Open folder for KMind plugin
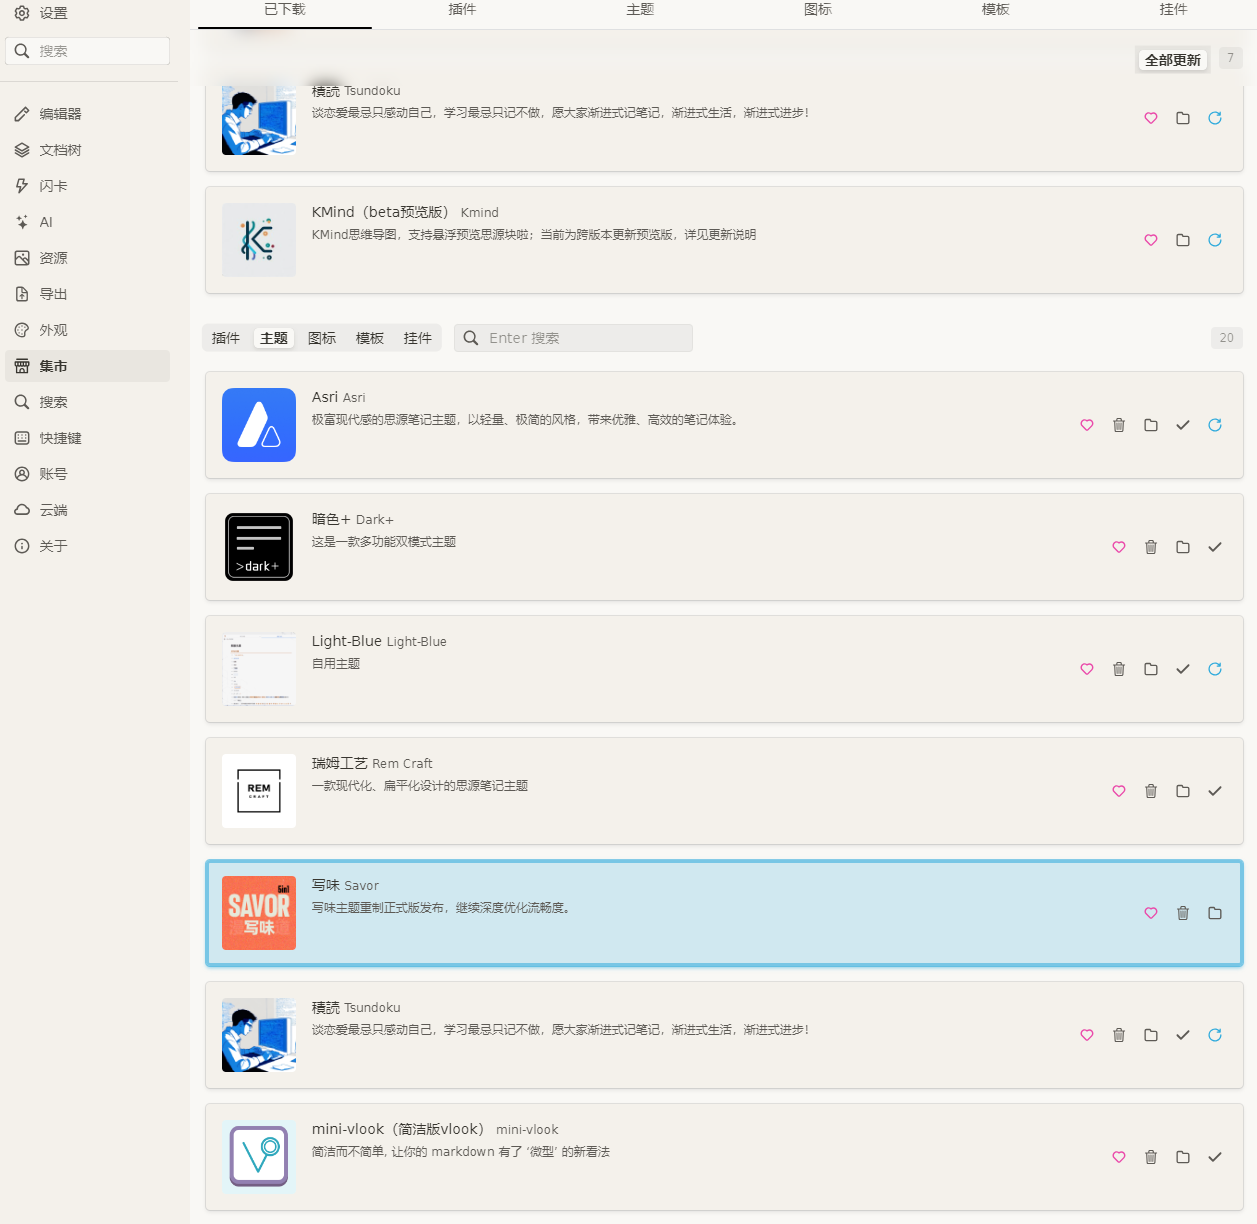 coord(1183,240)
